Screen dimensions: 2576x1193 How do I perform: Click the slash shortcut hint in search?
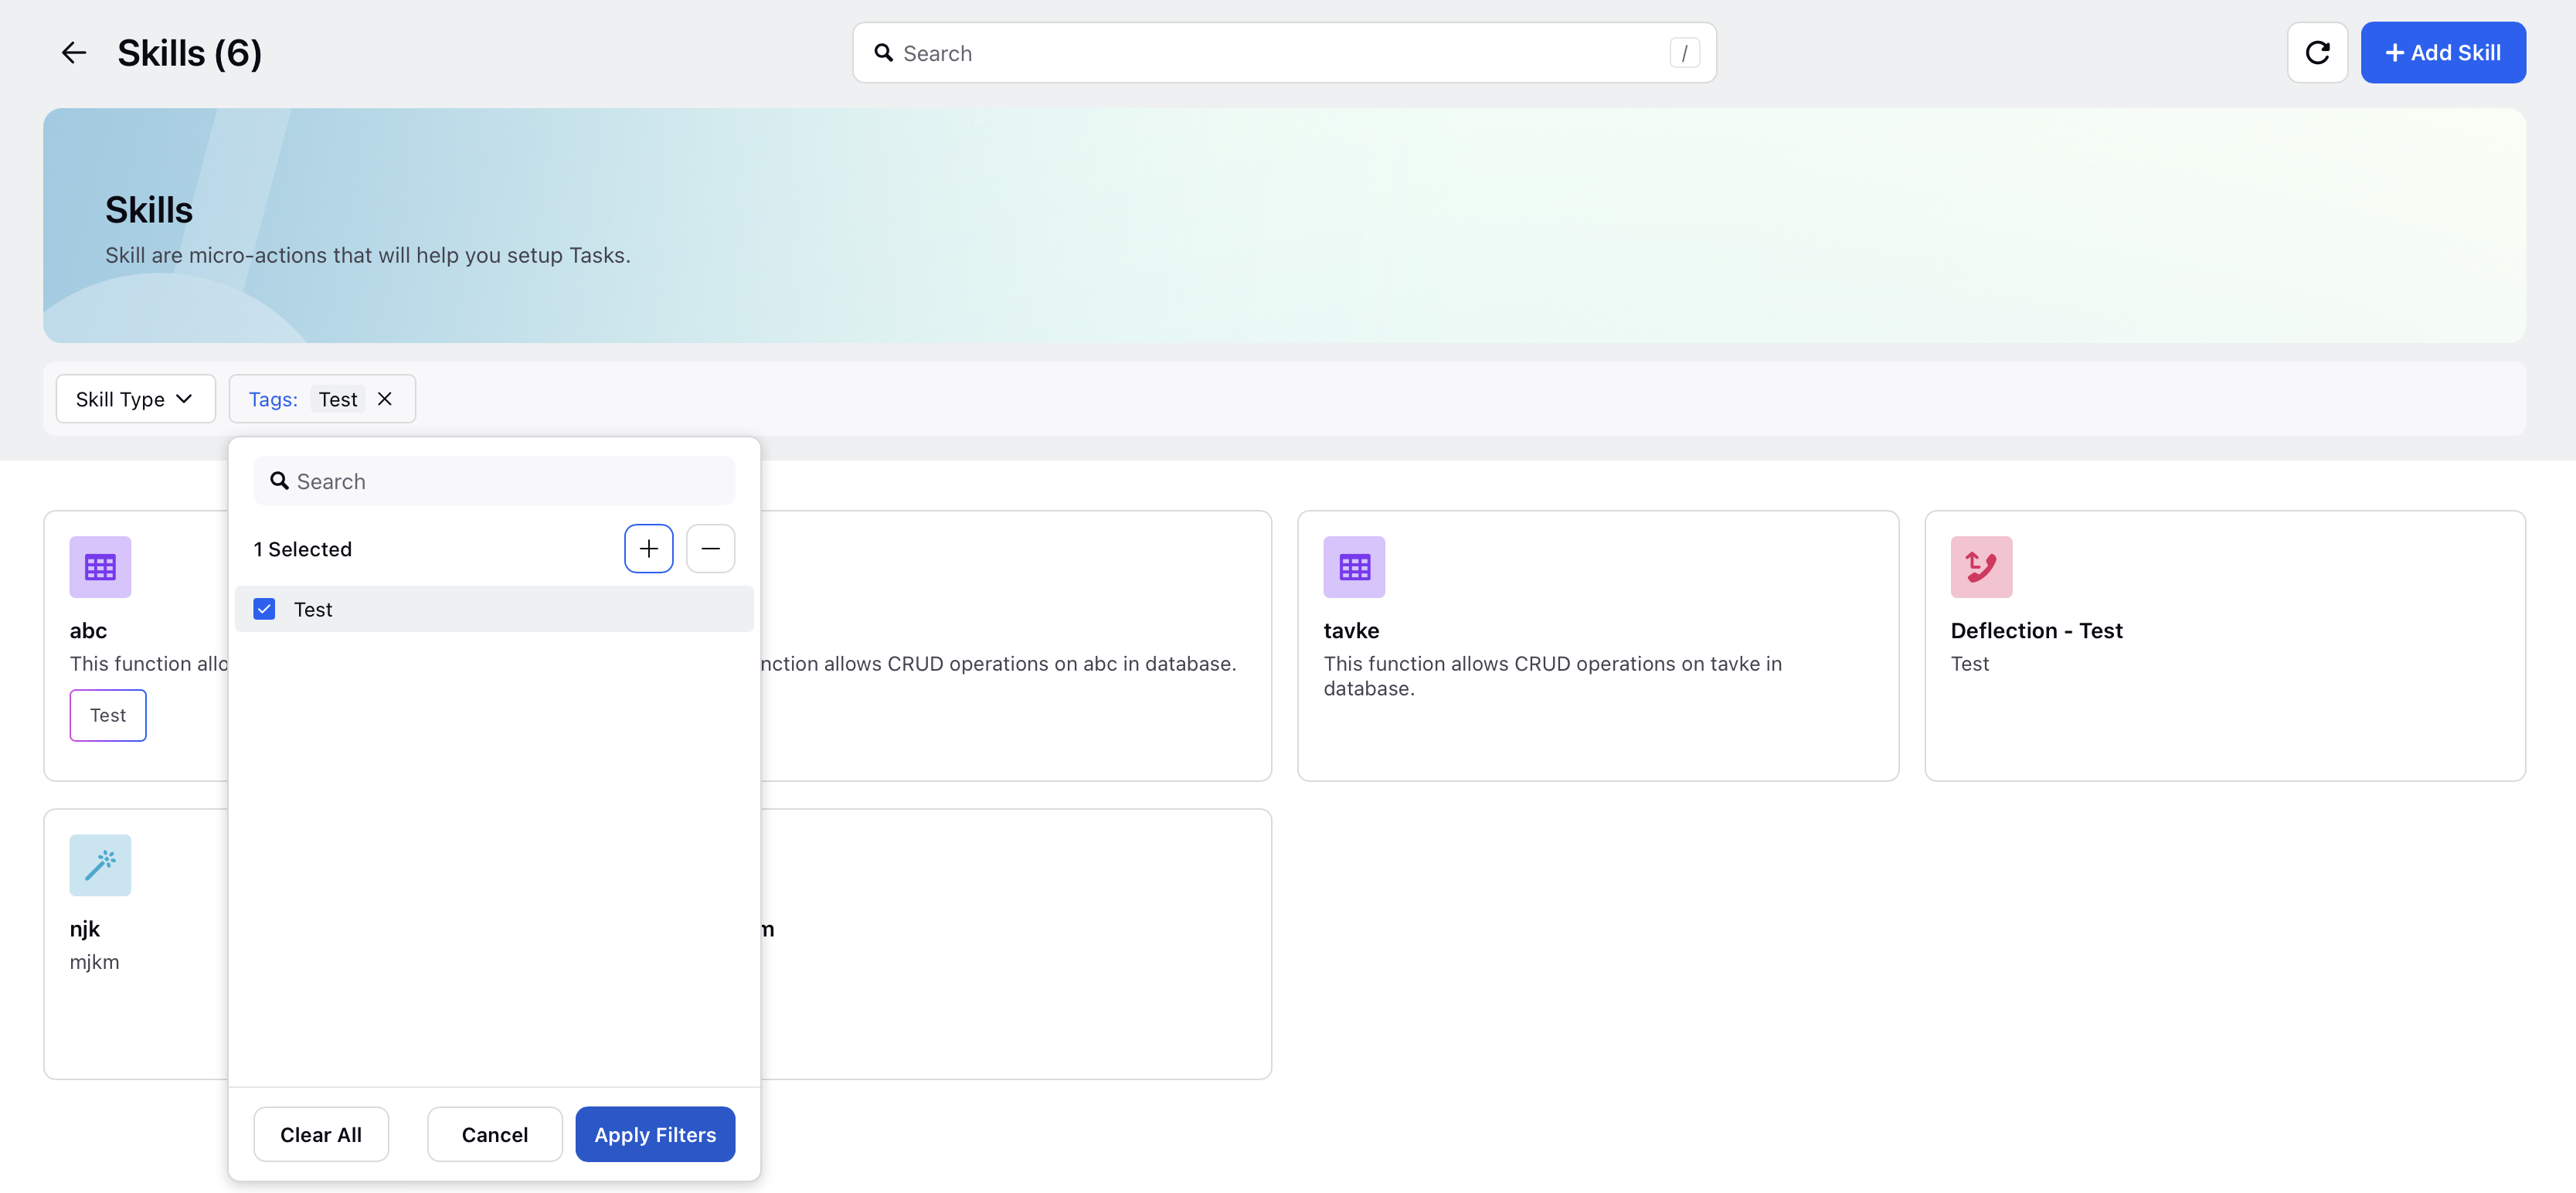tap(1684, 53)
